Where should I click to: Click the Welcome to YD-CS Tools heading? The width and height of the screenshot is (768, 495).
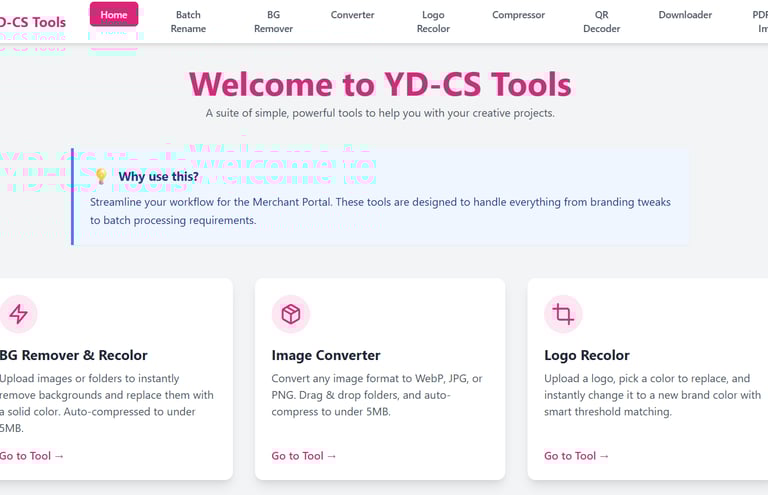tap(380, 84)
